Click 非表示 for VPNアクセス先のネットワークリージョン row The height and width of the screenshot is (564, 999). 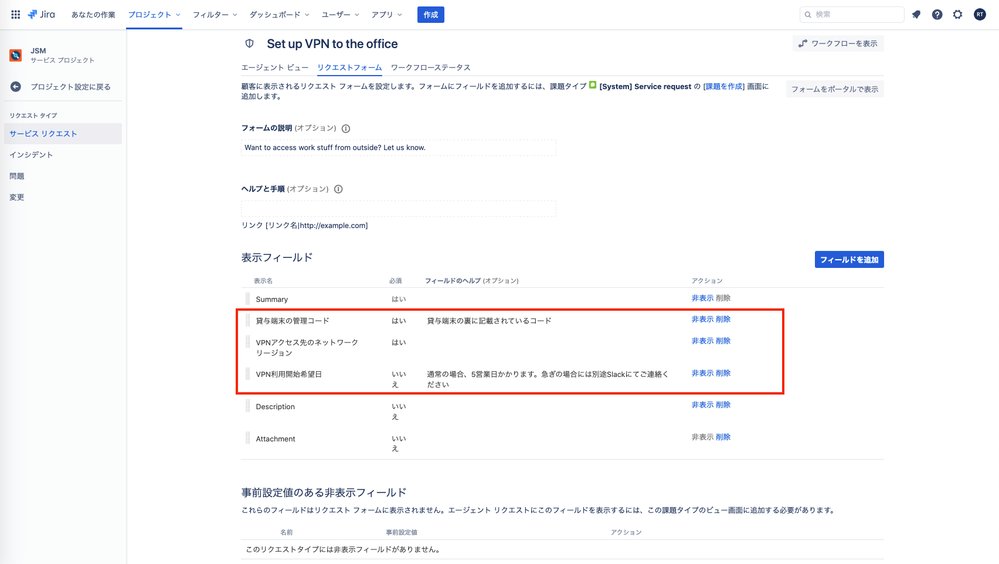[703, 341]
